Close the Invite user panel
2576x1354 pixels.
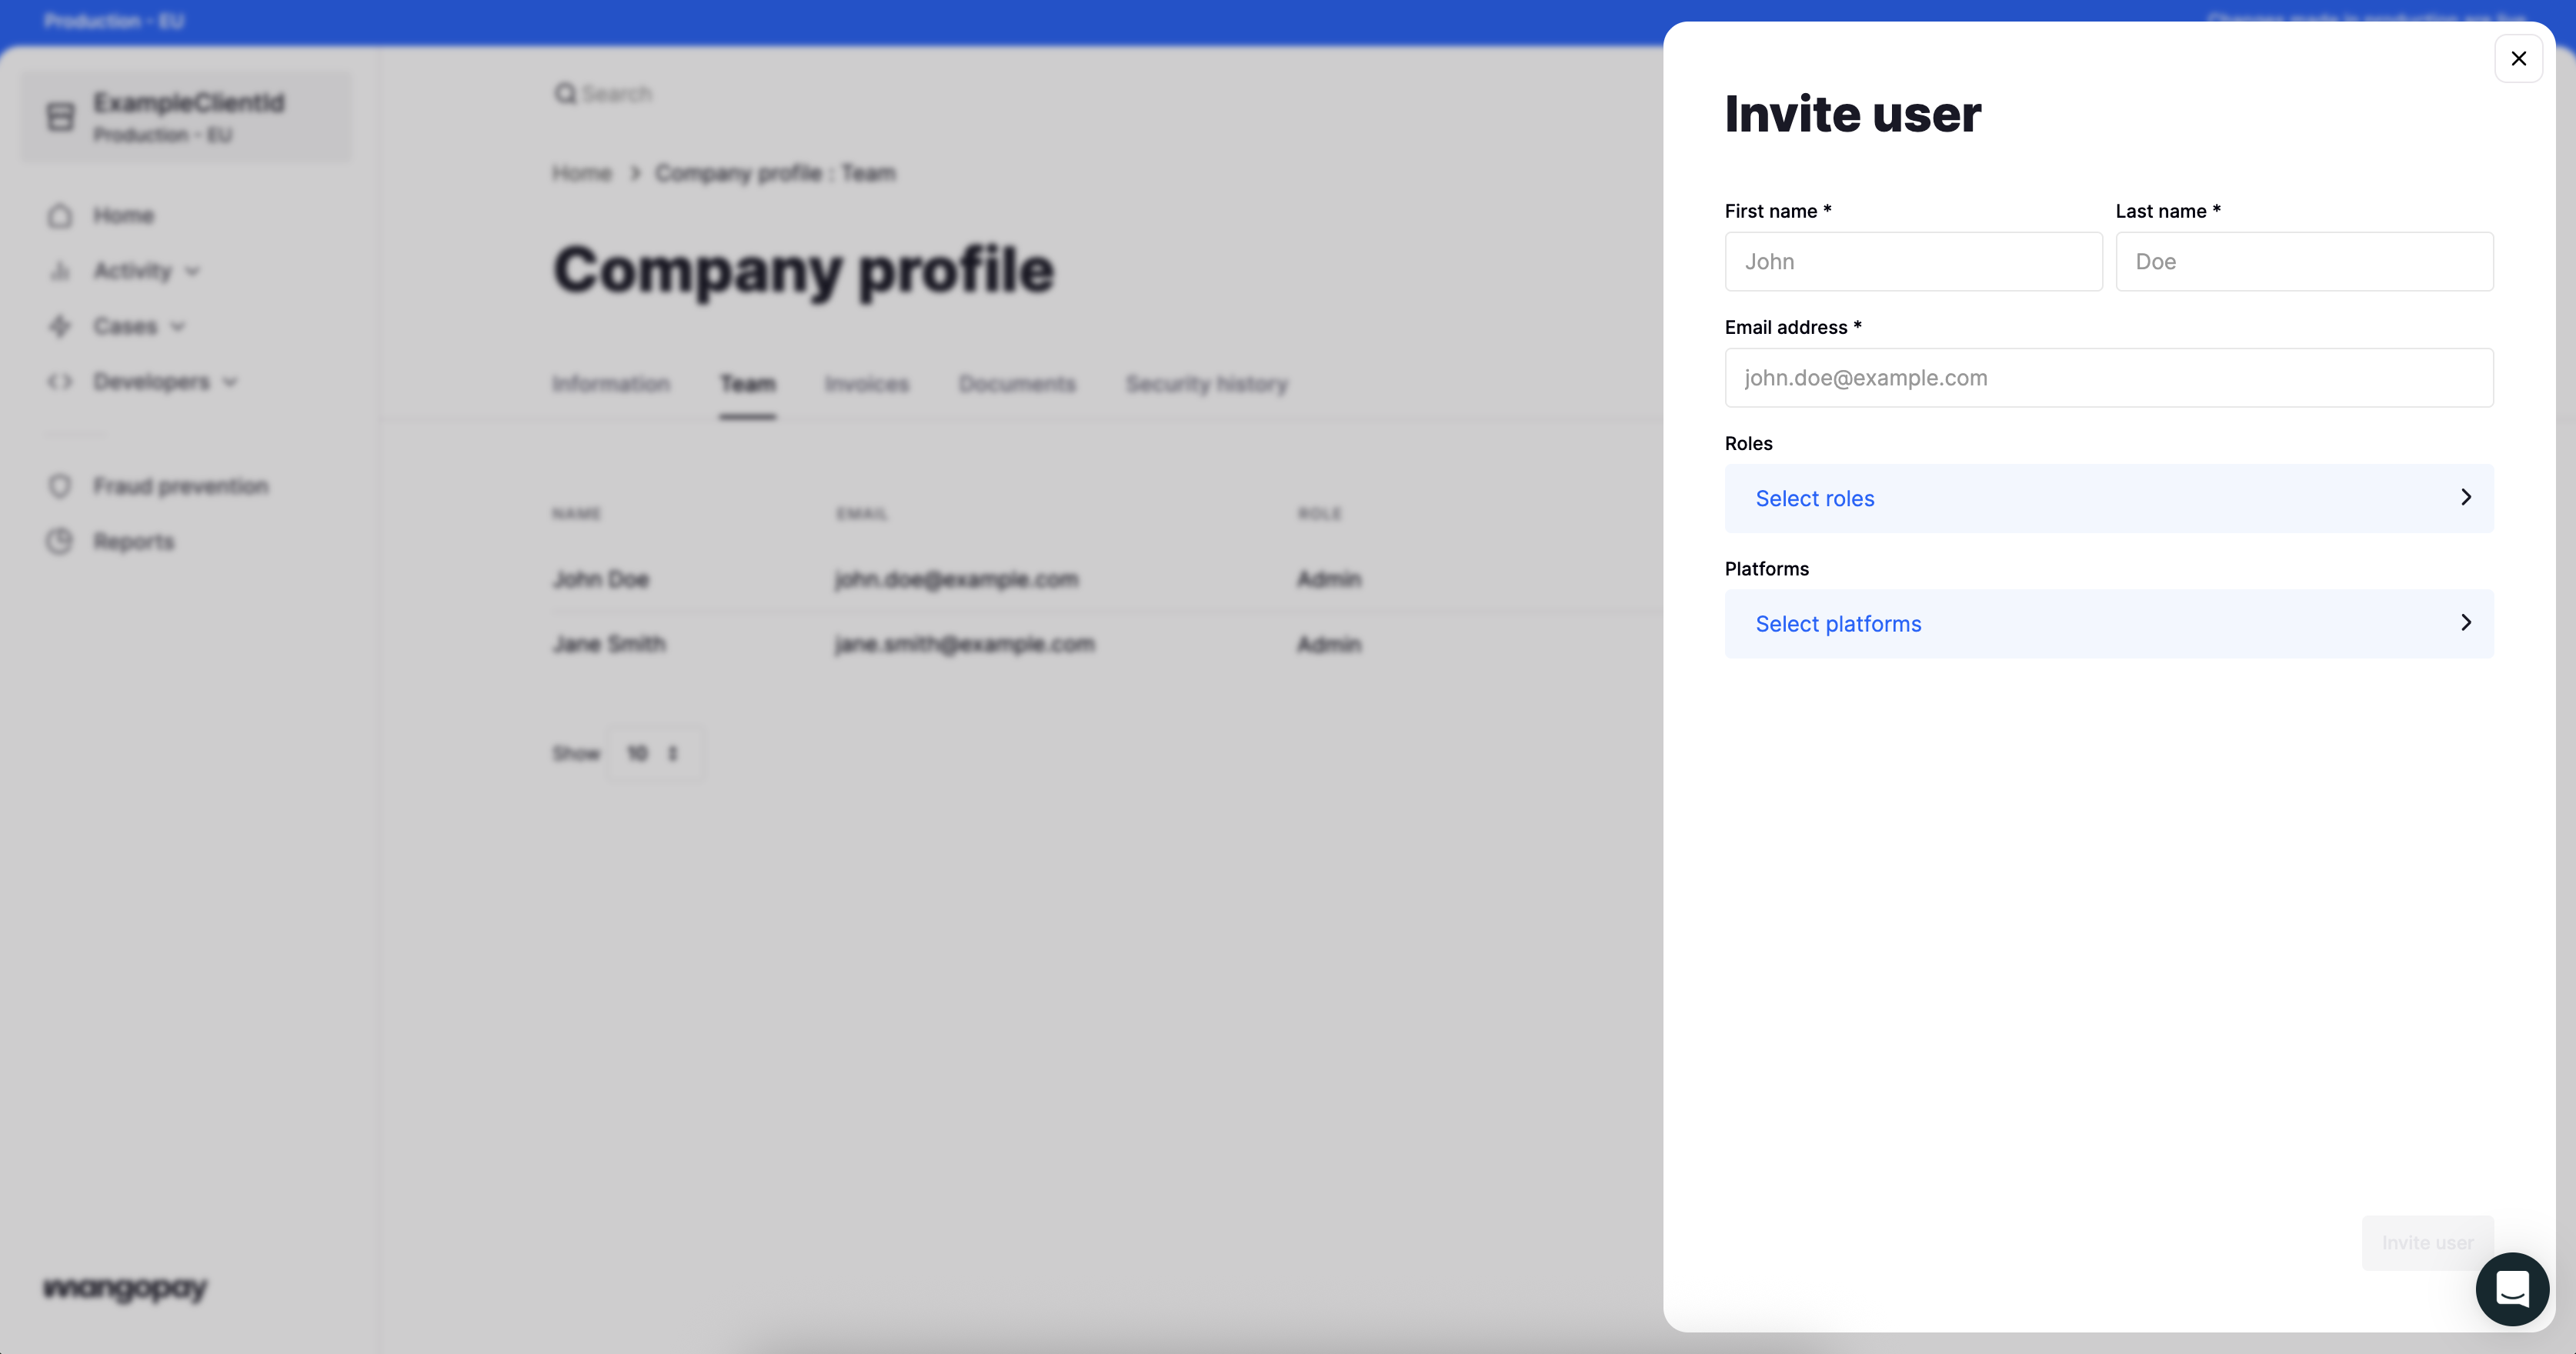2518,59
